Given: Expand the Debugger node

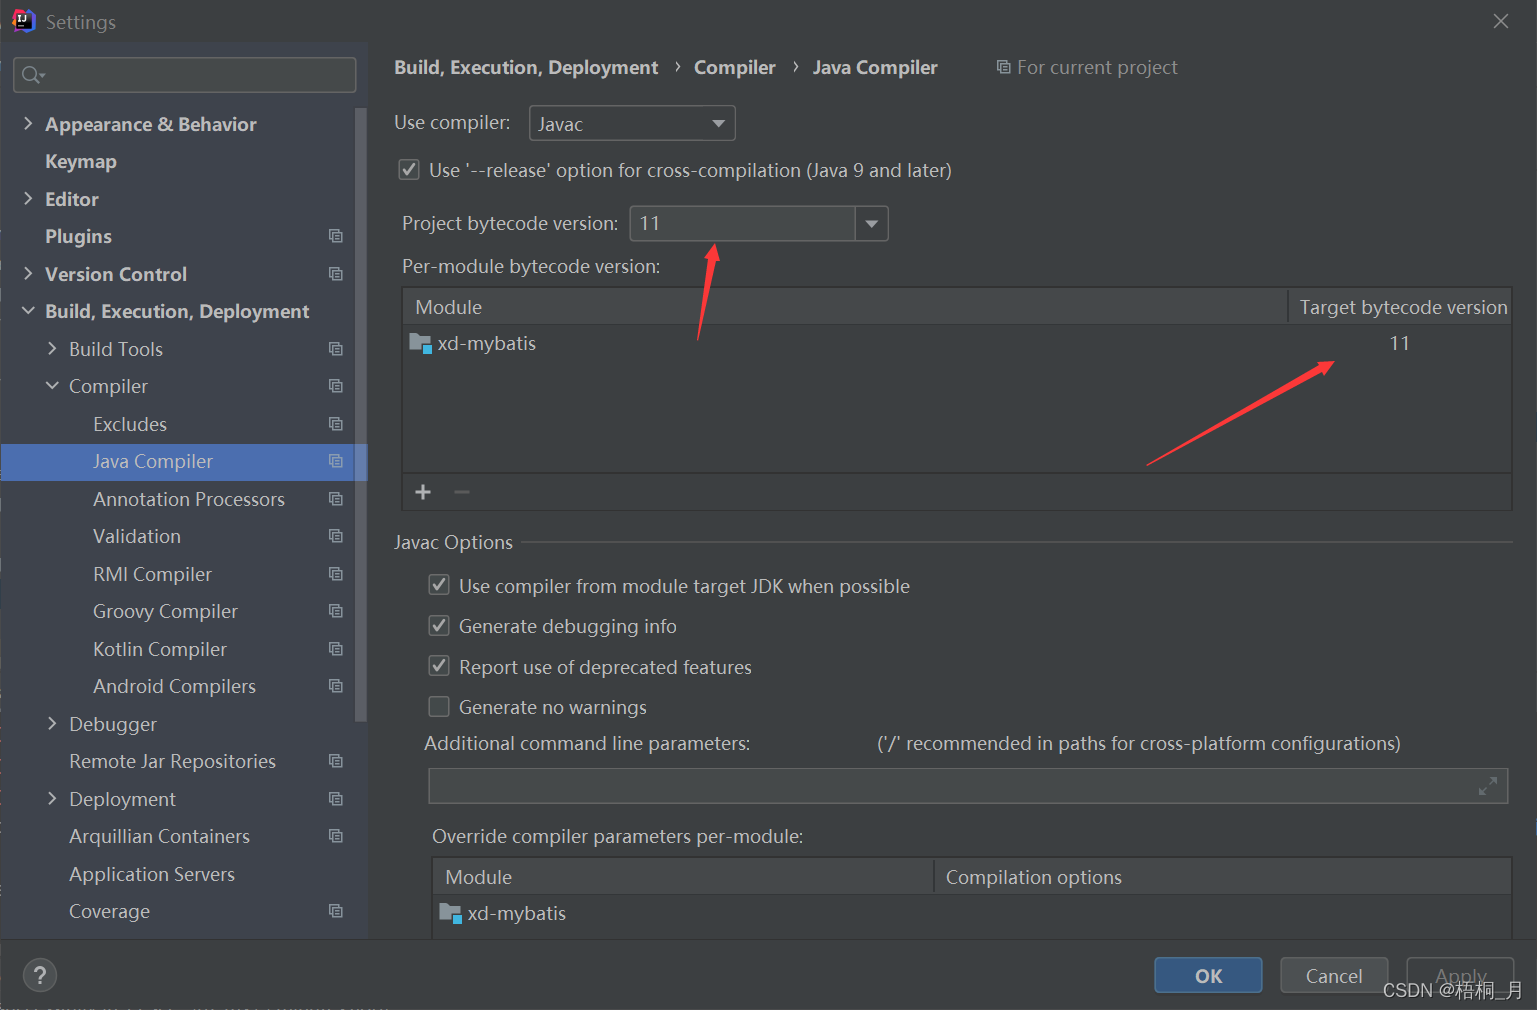Looking at the screenshot, I should (x=52, y=724).
